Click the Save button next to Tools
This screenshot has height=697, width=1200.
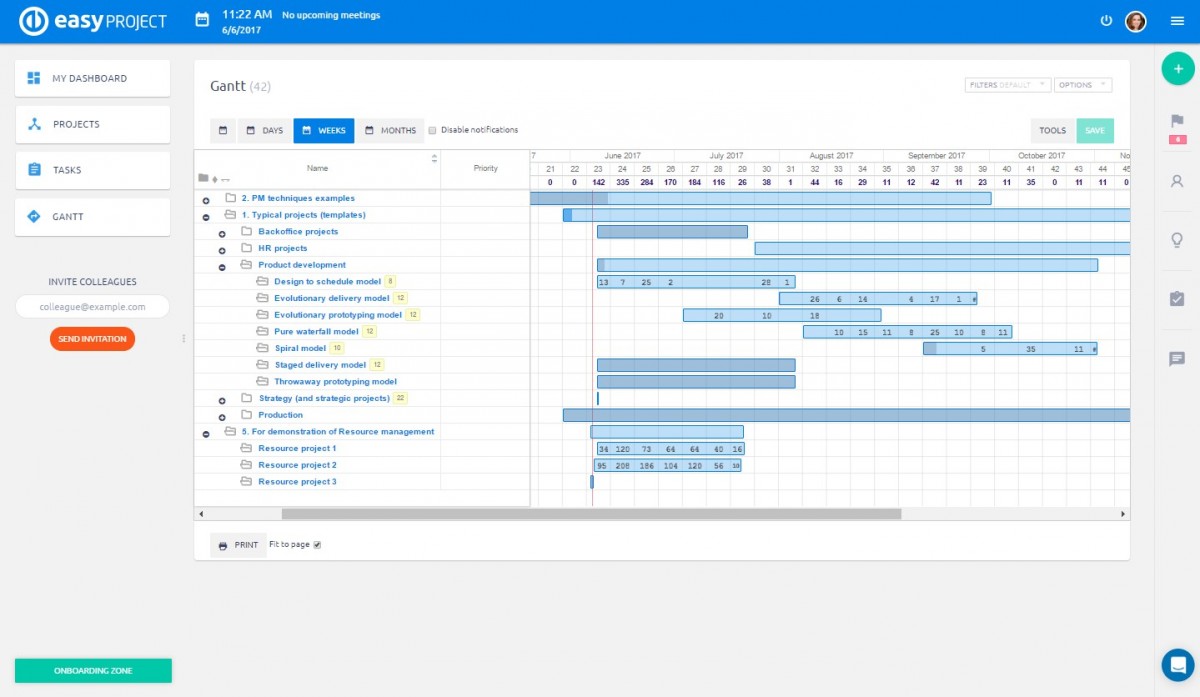tap(1095, 130)
